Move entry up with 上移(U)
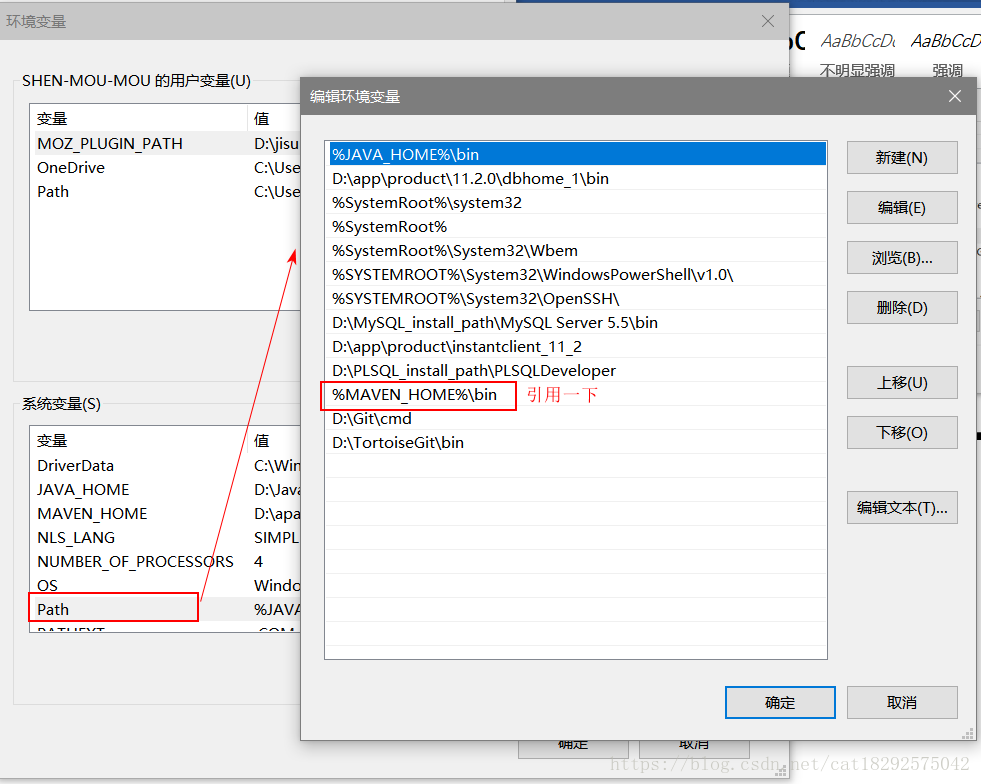981x784 pixels. [x=902, y=382]
